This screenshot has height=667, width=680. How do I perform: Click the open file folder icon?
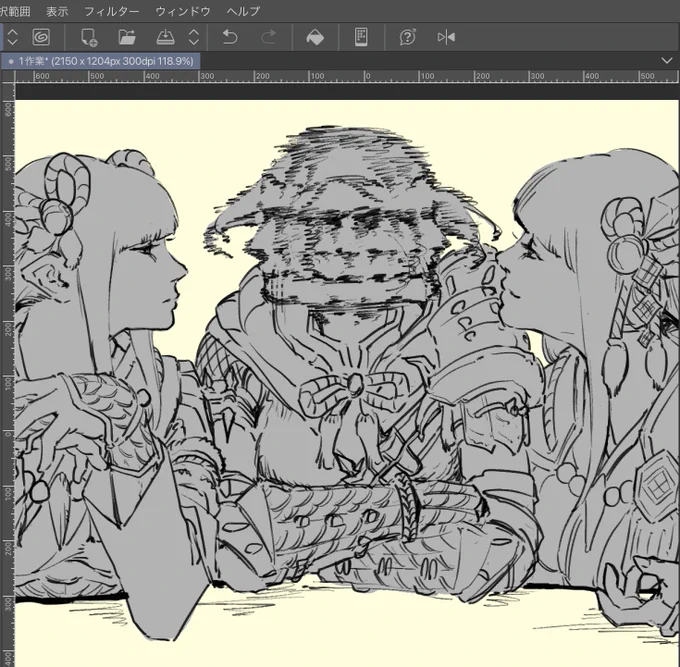[x=127, y=37]
